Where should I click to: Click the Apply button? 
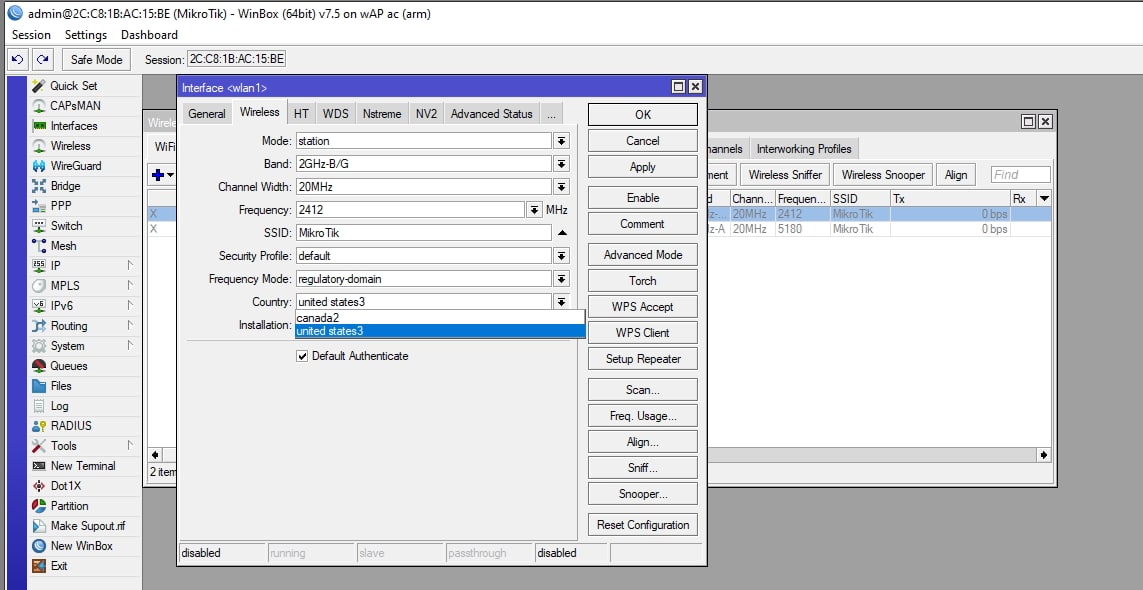coord(642,167)
